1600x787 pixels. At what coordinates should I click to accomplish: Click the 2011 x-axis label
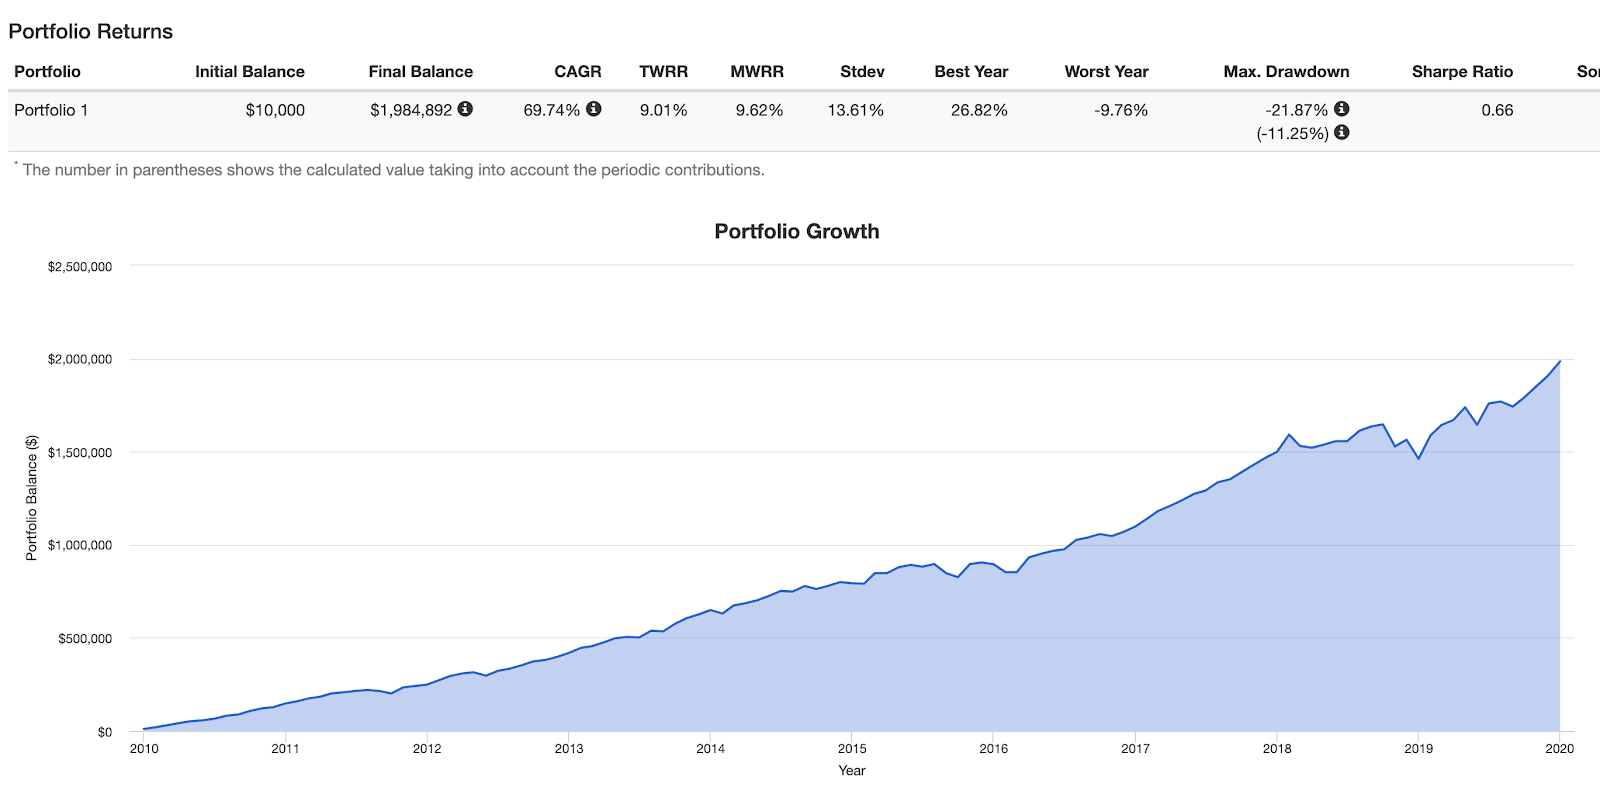[285, 748]
